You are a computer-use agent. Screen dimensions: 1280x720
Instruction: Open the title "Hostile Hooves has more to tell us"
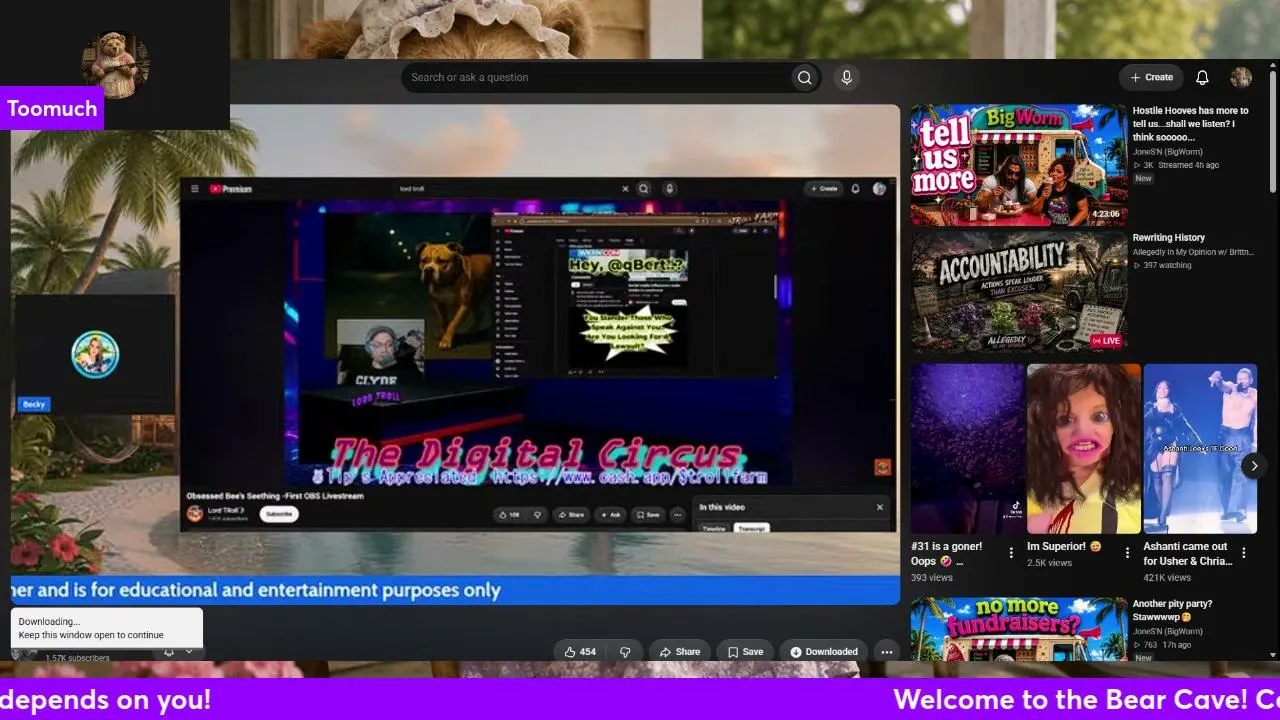(x=1191, y=124)
